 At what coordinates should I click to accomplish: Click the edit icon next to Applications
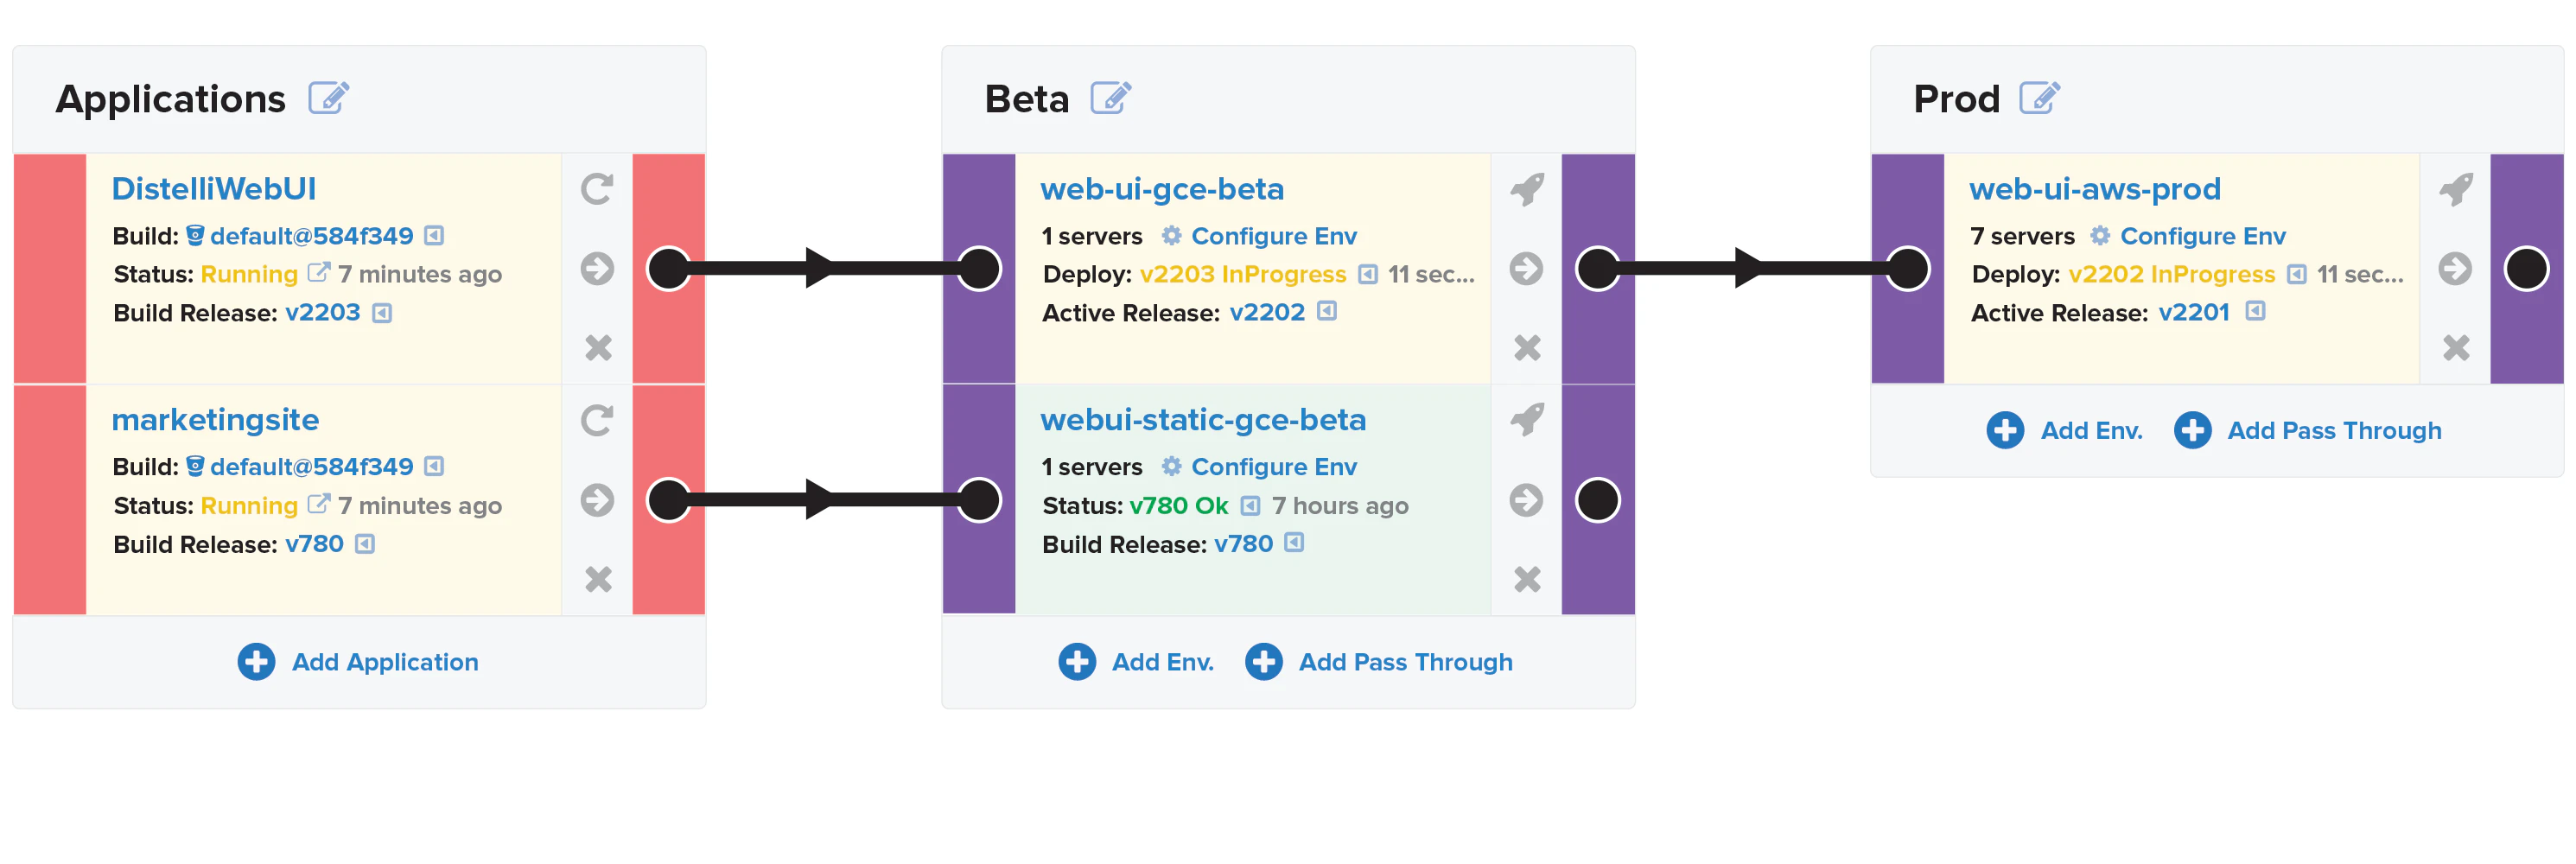click(328, 98)
